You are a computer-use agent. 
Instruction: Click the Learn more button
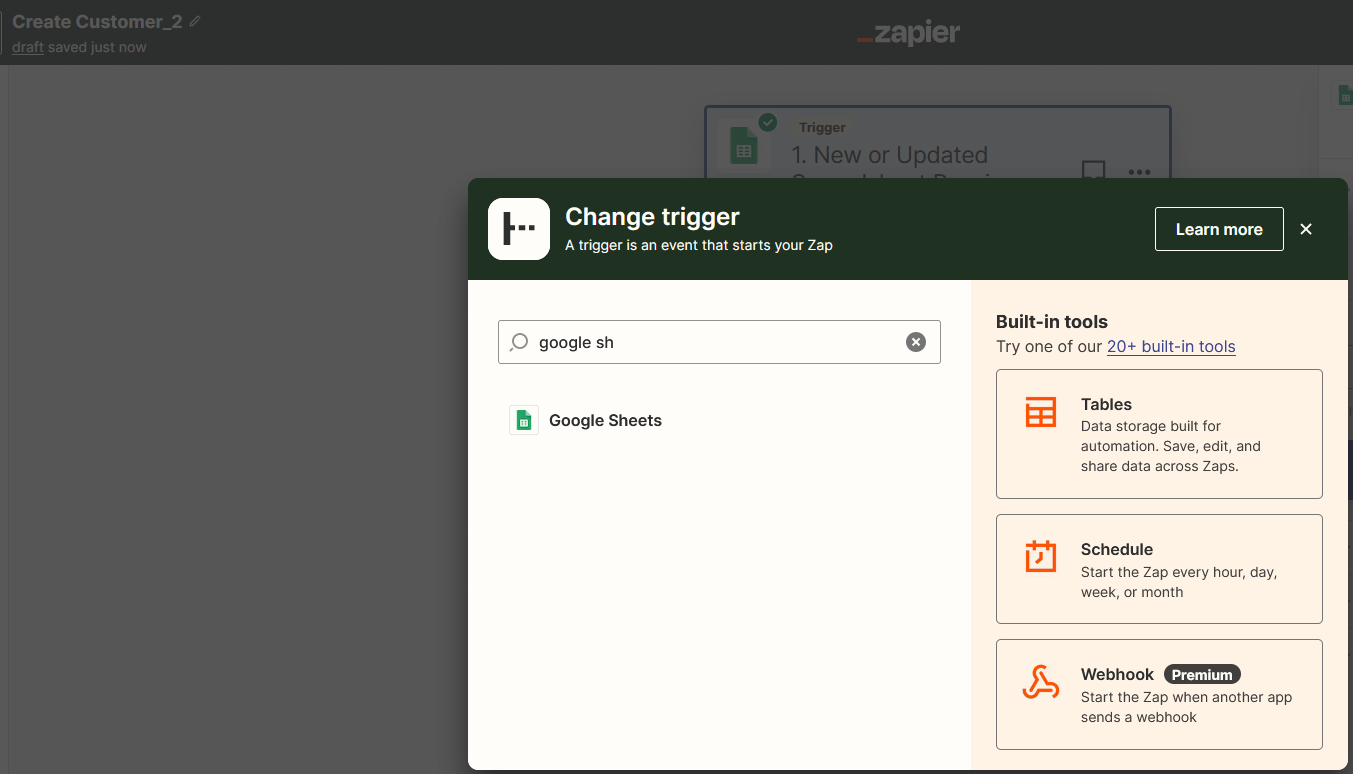[x=1218, y=229]
